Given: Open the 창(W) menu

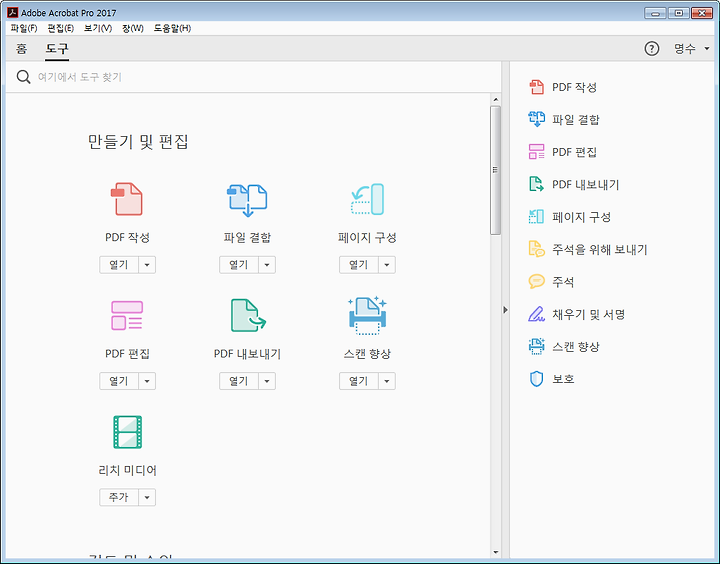Looking at the screenshot, I should pyautogui.click(x=133, y=28).
